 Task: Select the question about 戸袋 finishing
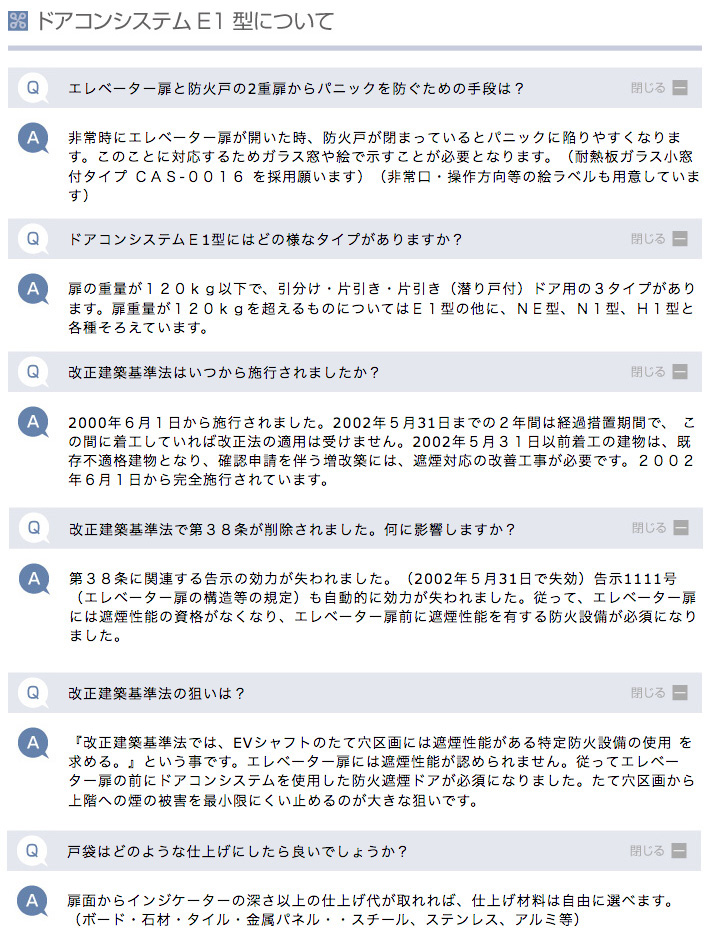coord(237,851)
